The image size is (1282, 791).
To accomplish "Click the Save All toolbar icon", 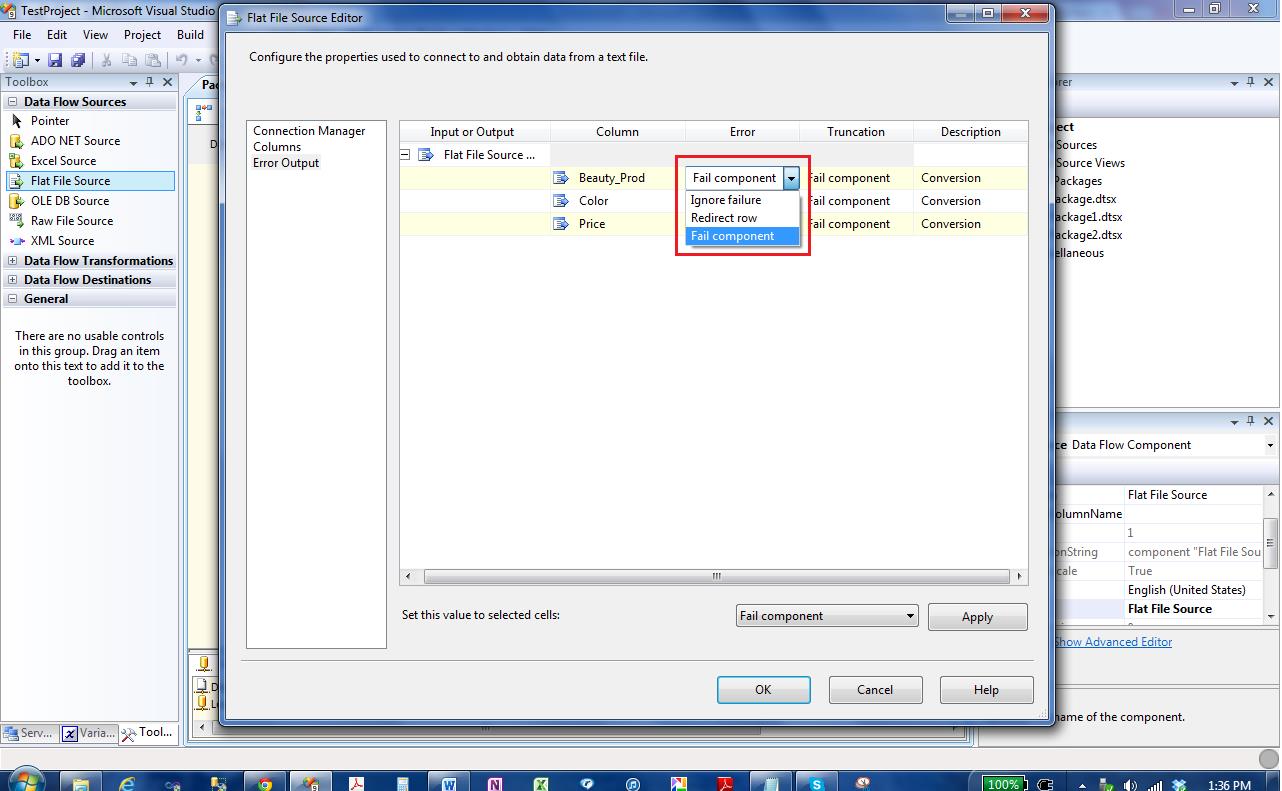I will [77, 61].
